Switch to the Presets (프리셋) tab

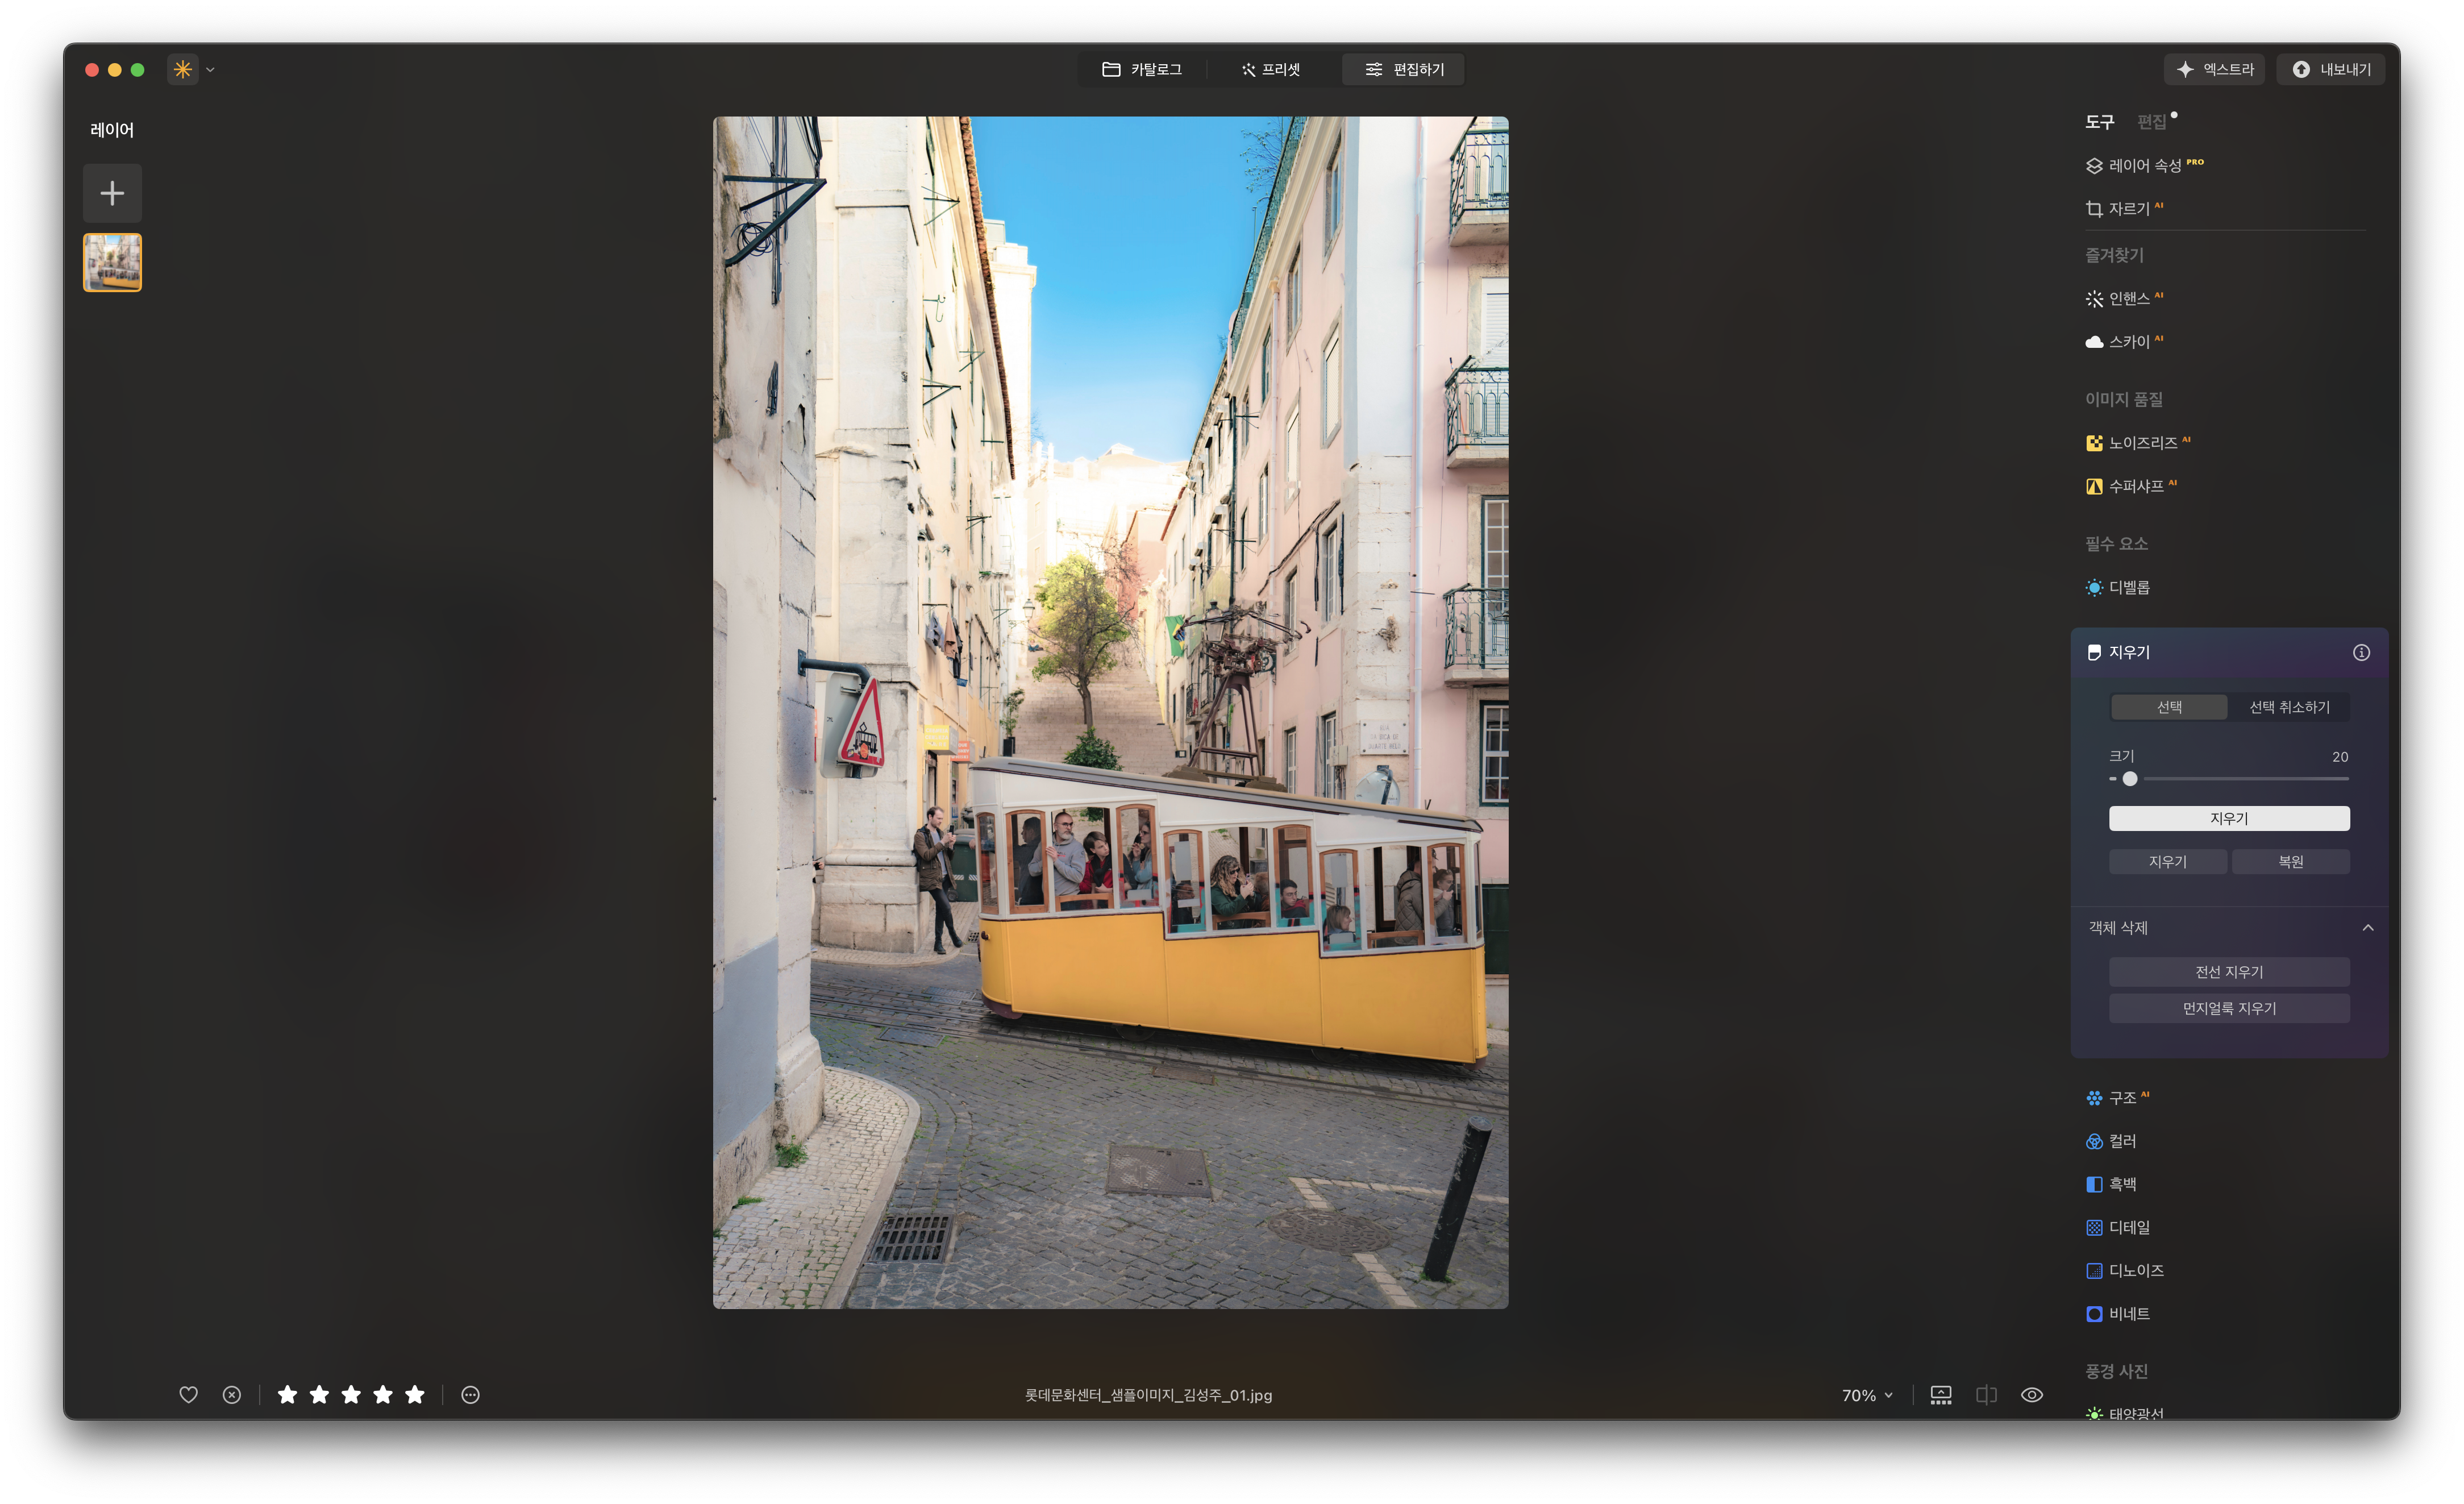(x=1271, y=69)
